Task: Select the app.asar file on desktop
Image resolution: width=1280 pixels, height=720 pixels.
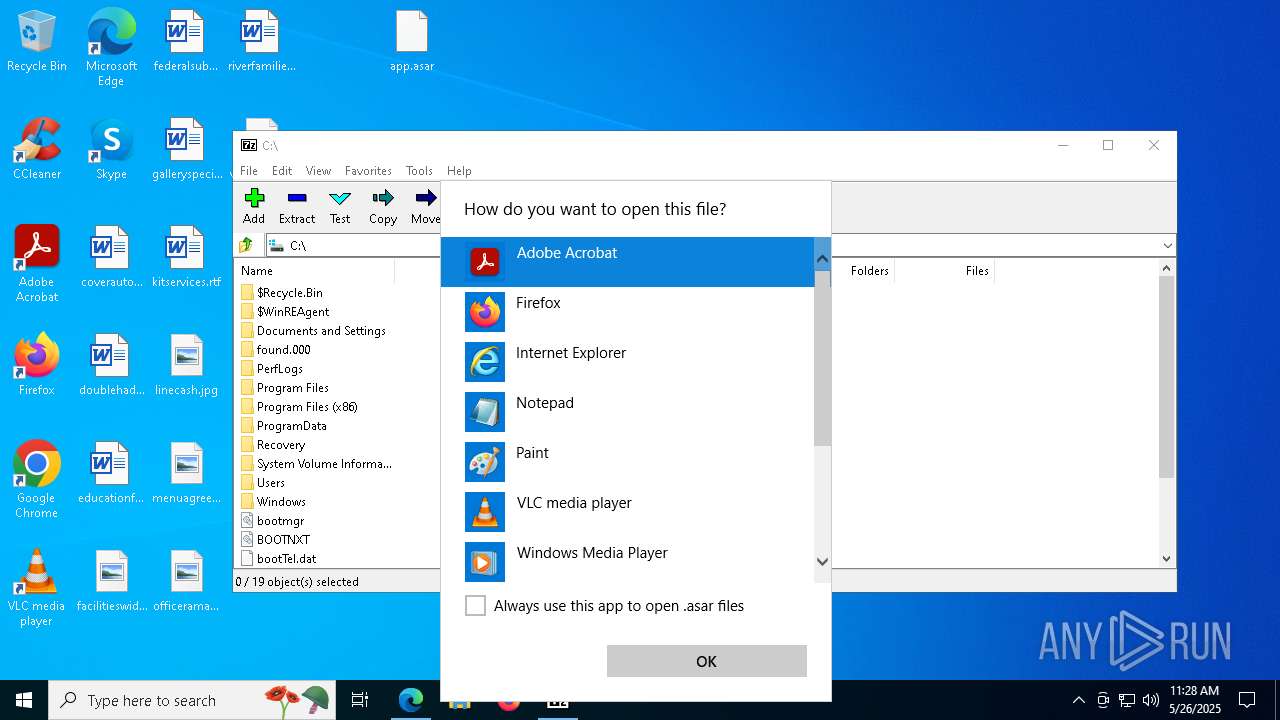Action: point(412,42)
